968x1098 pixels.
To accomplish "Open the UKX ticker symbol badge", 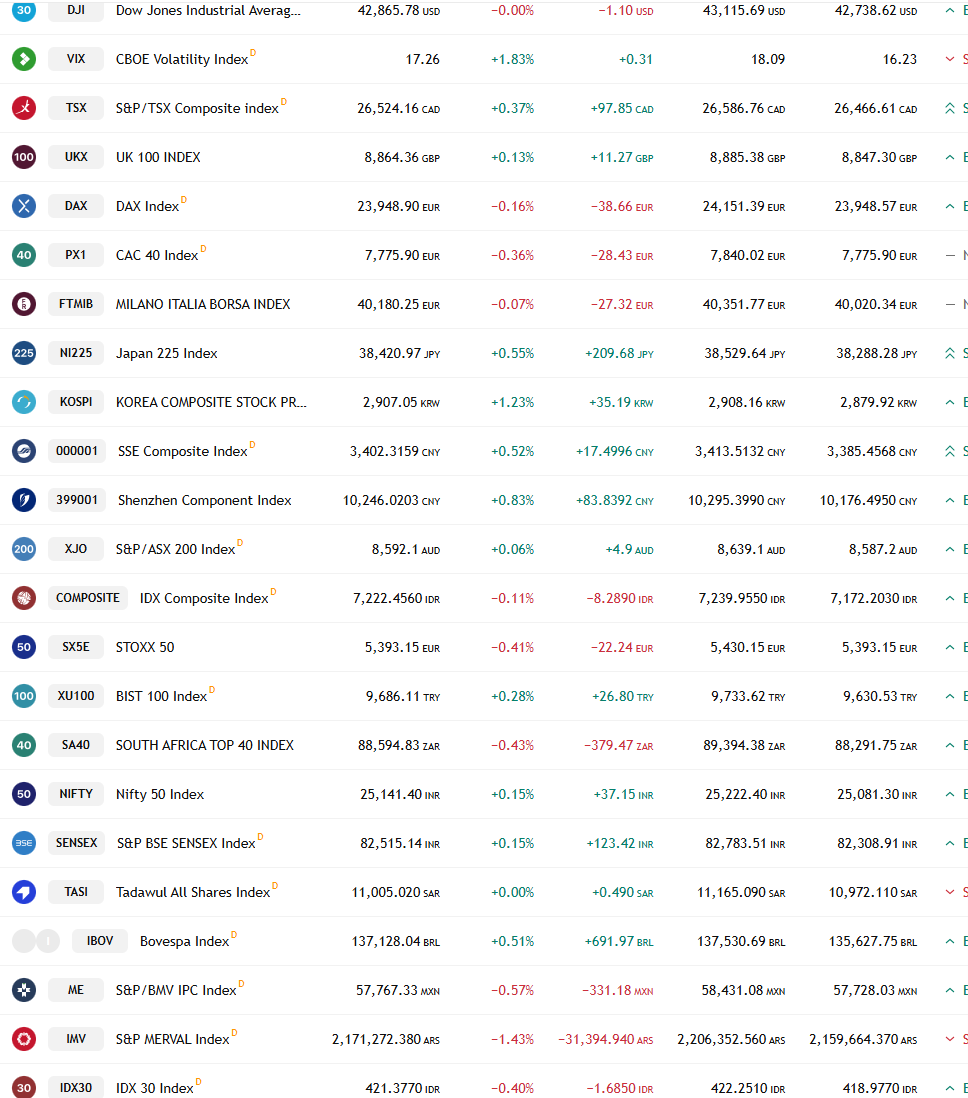I will tap(76, 157).
